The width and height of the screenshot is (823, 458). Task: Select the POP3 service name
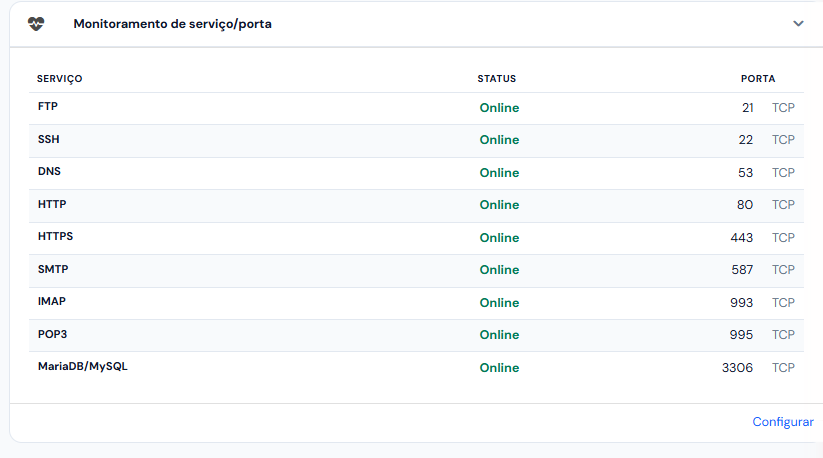[52, 335]
